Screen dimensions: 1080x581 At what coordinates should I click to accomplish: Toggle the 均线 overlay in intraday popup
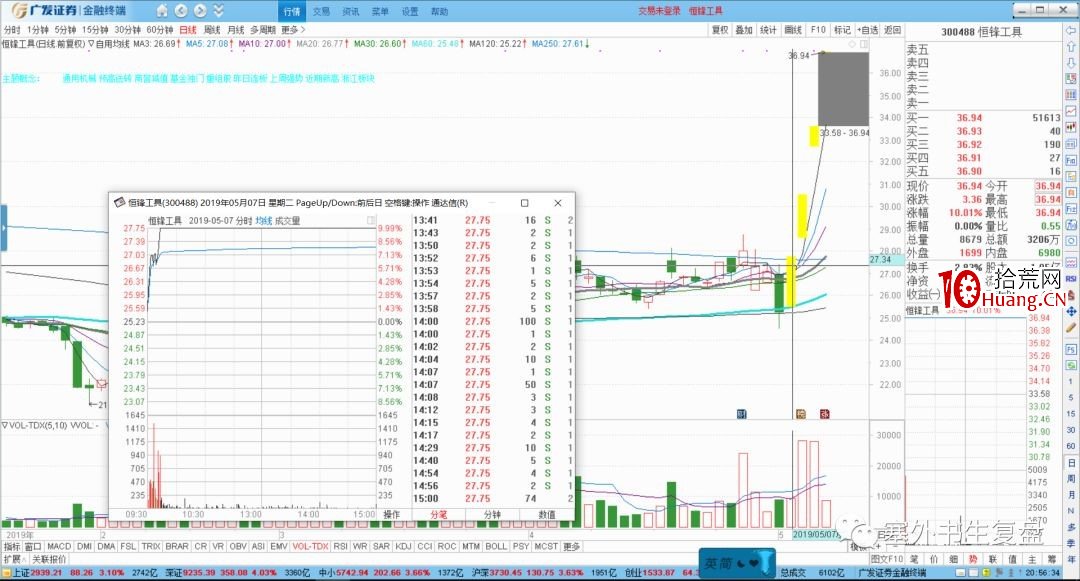coord(263,221)
